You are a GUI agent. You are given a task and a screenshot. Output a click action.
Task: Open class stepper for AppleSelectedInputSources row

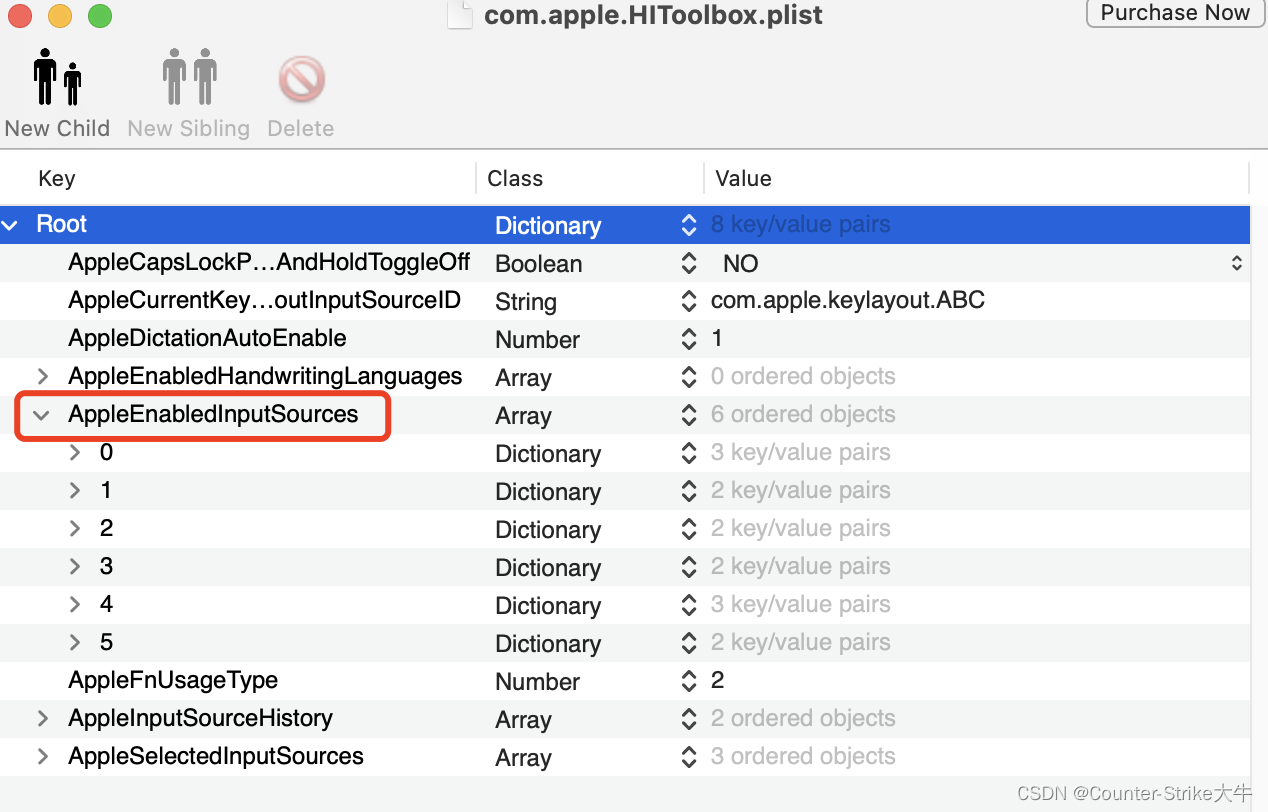[x=689, y=757]
